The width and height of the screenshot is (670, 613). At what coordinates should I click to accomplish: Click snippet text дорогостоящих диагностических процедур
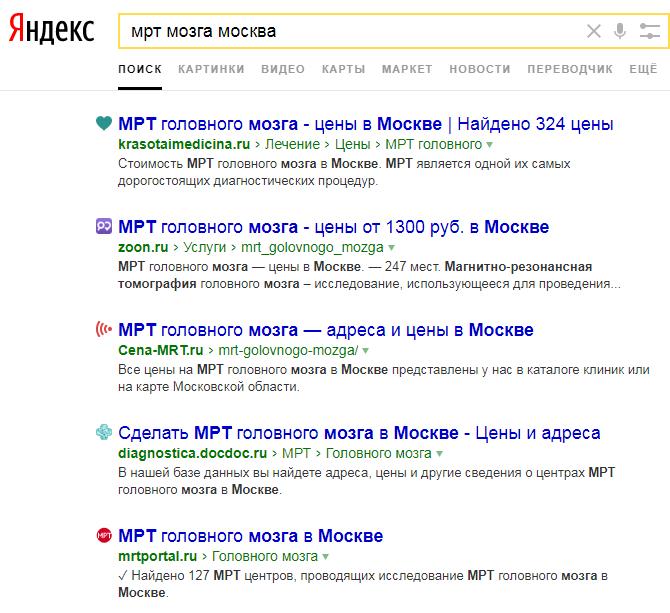[x=248, y=181]
